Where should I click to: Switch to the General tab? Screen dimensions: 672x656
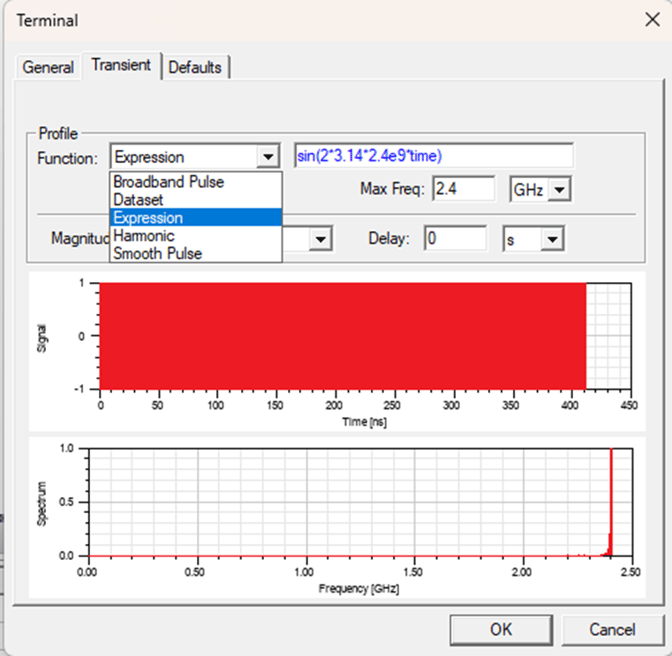(x=48, y=67)
